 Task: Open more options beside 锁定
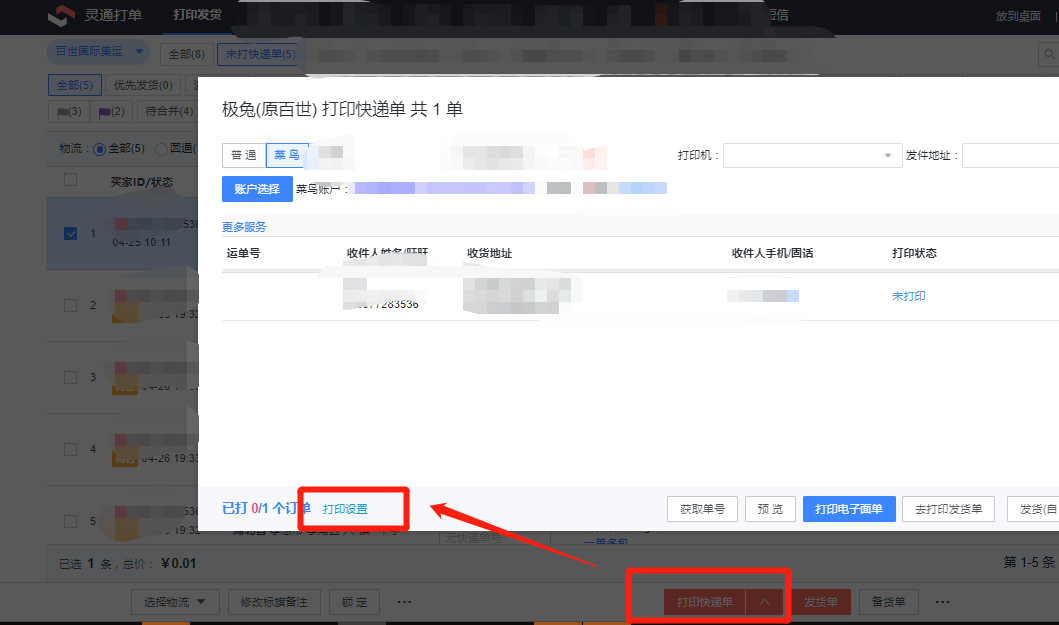pyautogui.click(x=405, y=602)
